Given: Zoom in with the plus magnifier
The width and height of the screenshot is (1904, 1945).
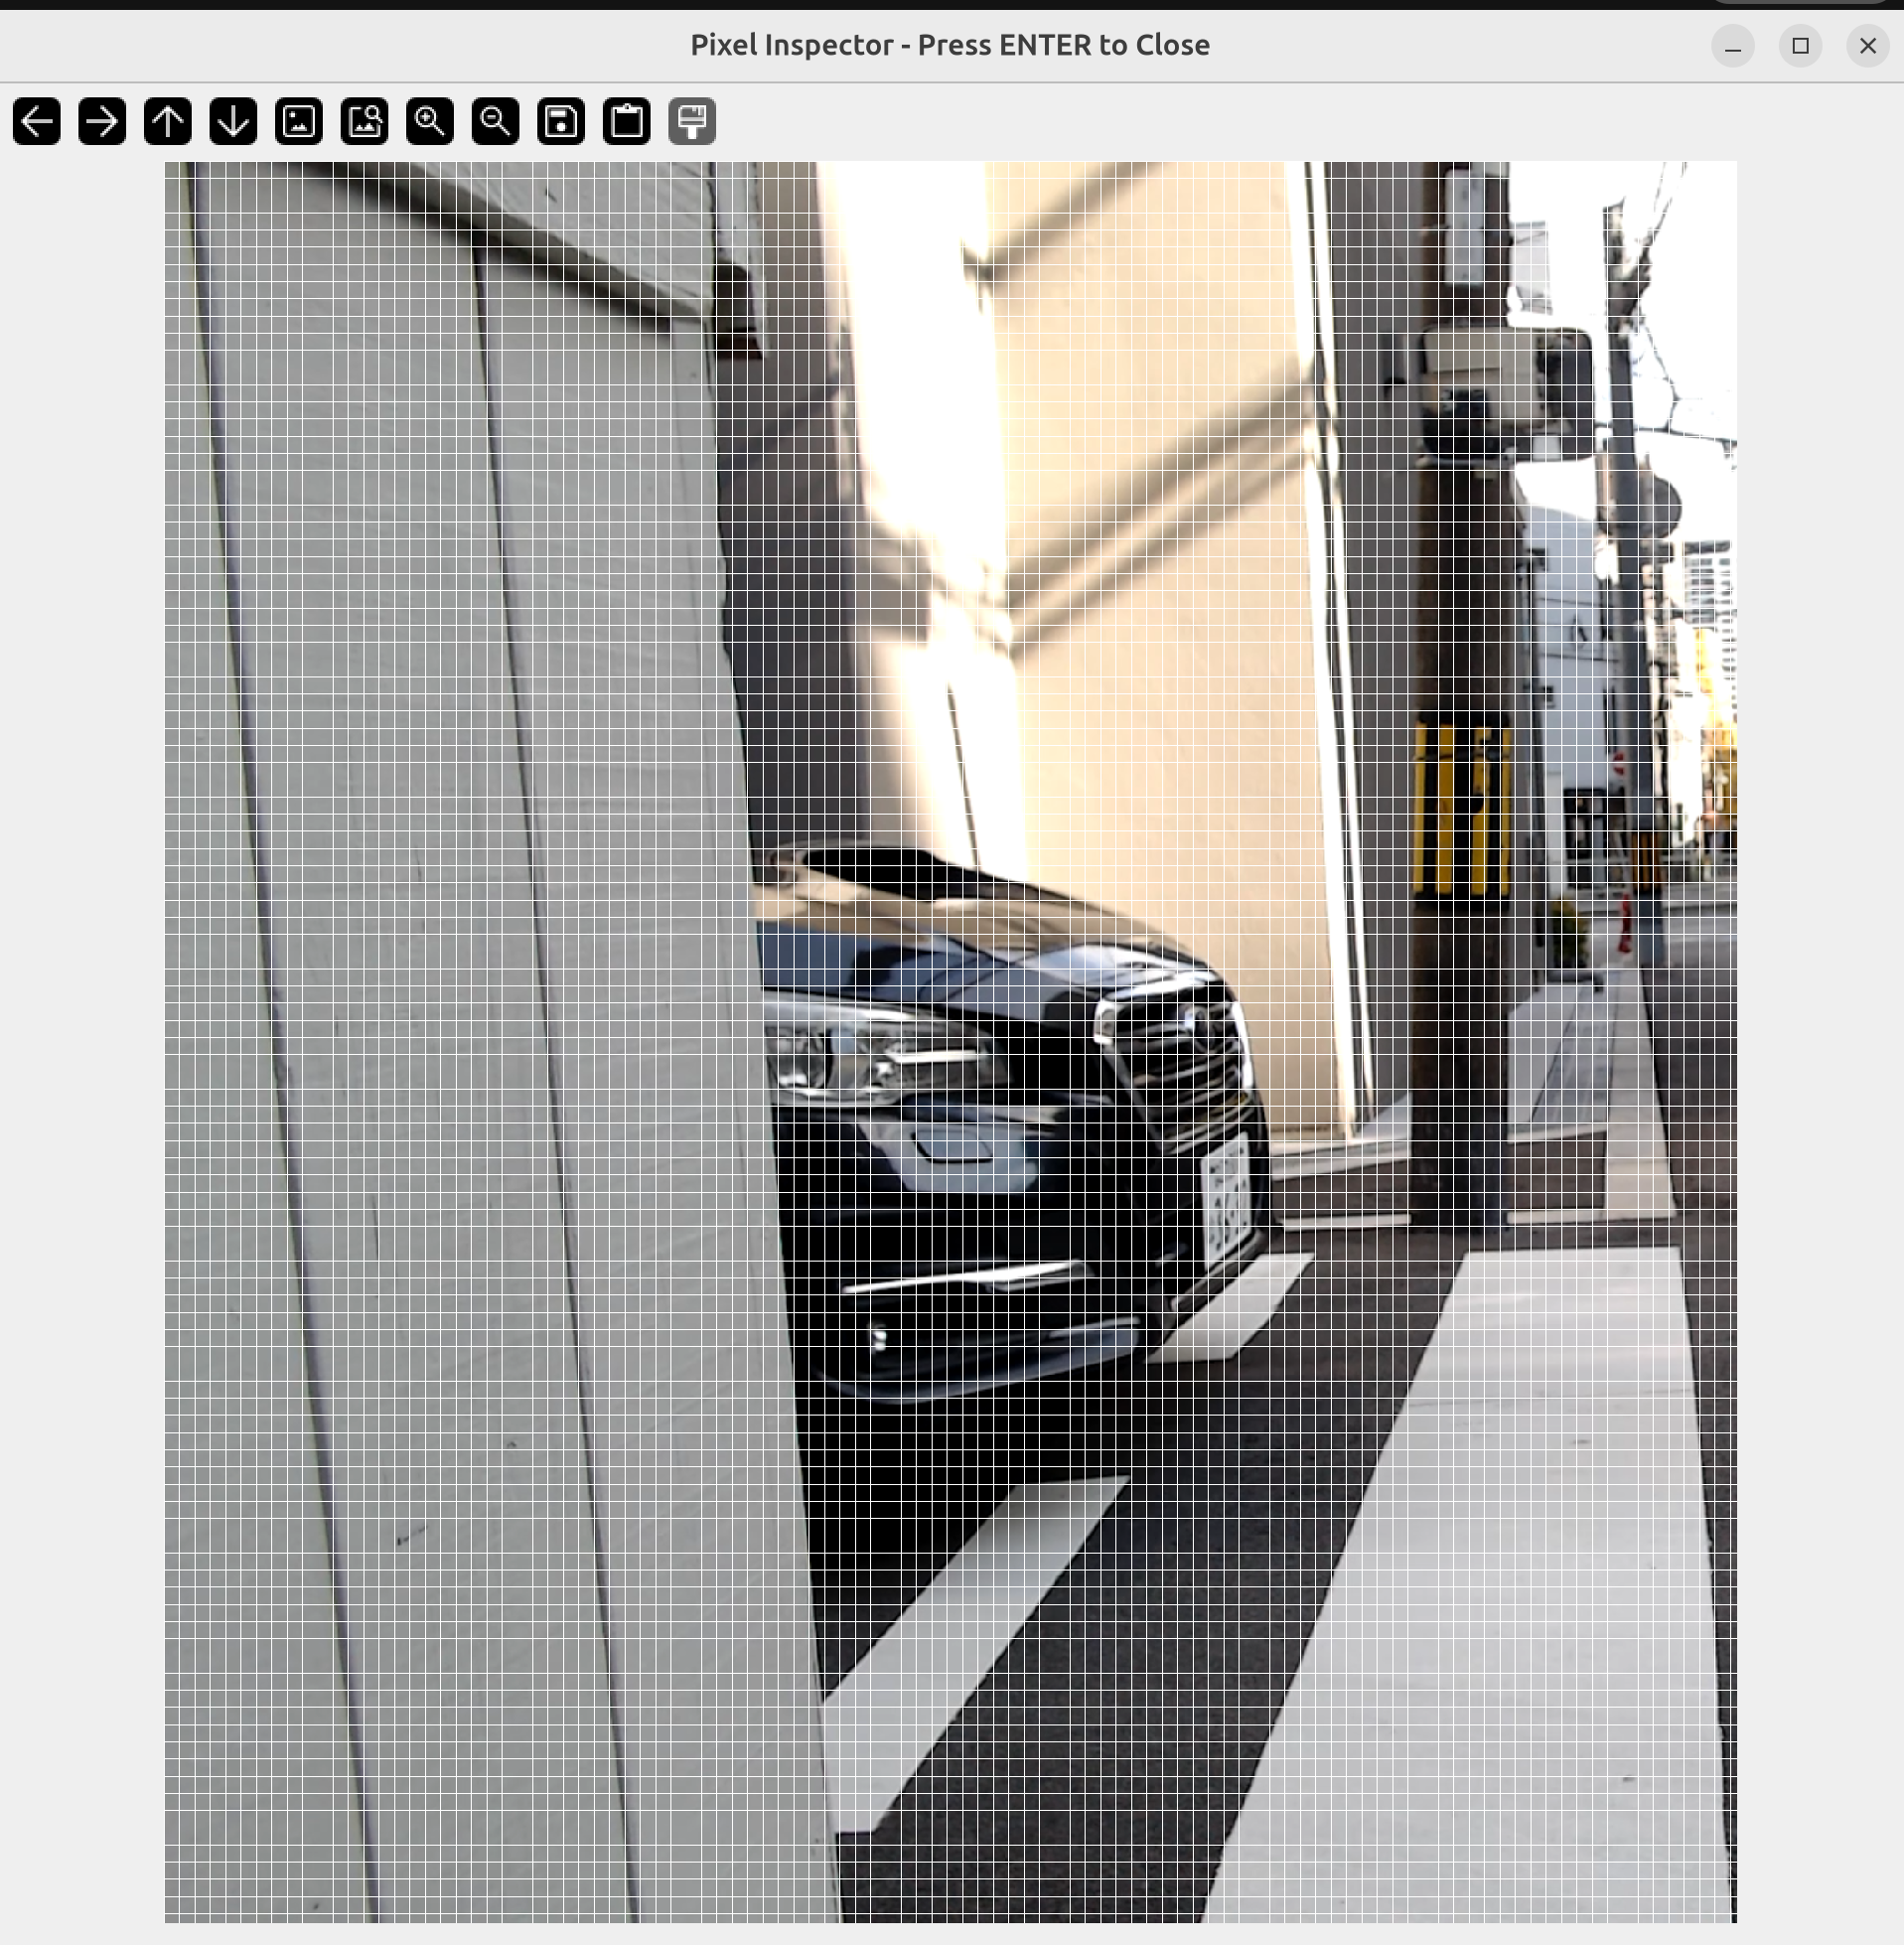Looking at the screenshot, I should (430, 122).
